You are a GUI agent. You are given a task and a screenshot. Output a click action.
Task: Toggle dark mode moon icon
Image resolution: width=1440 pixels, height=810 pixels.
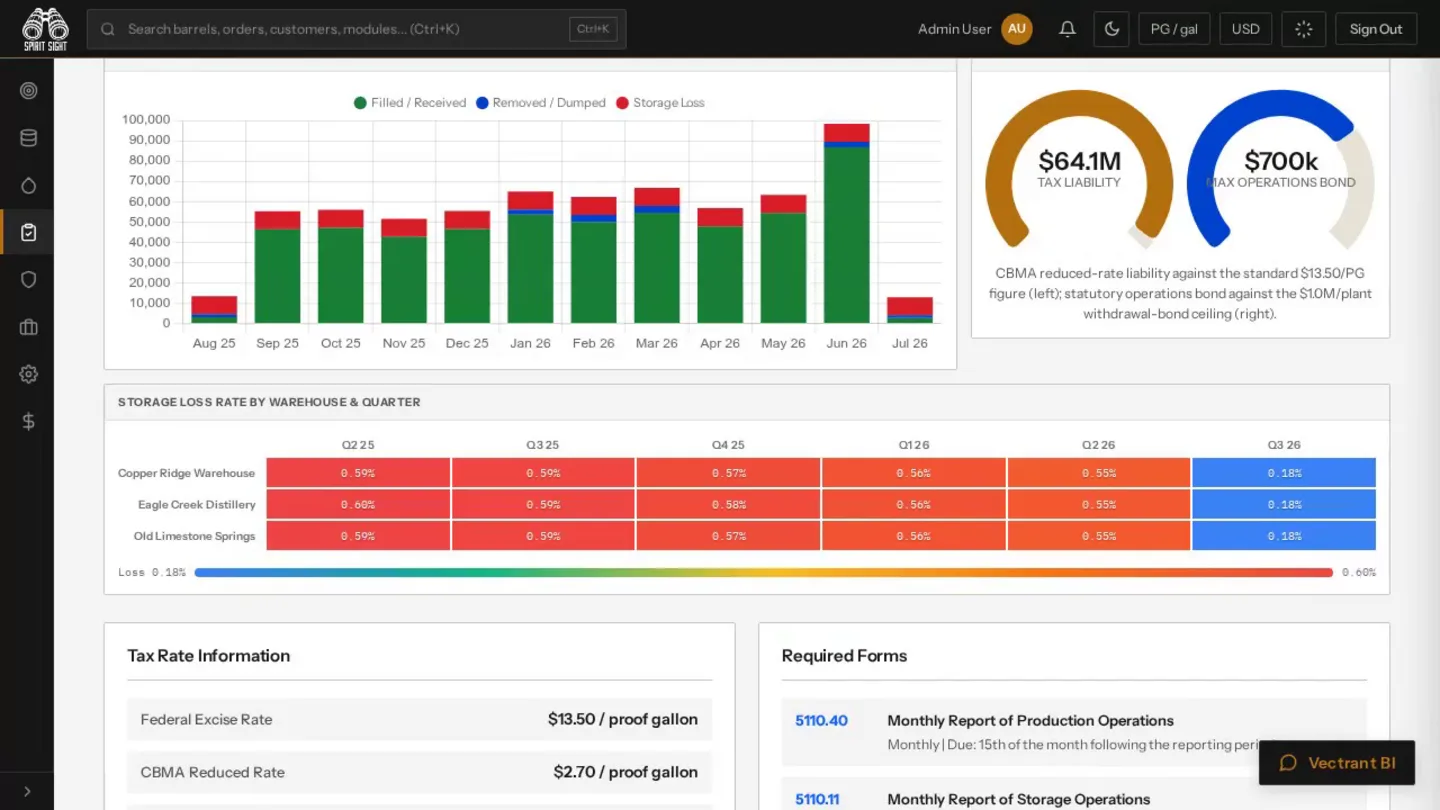(1111, 29)
